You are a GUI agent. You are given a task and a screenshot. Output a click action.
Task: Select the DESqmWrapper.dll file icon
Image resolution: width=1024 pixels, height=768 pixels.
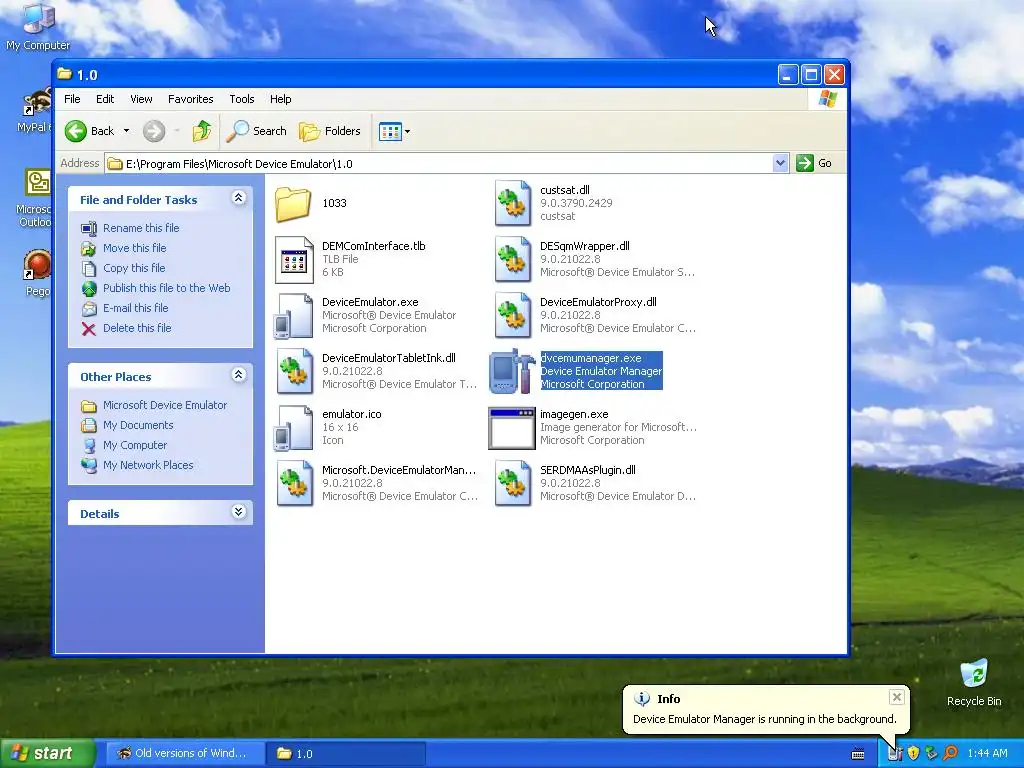tap(513, 259)
